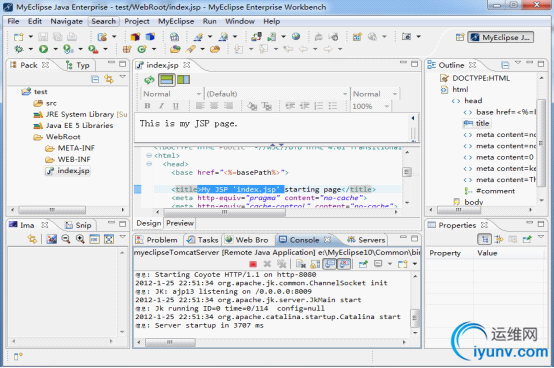Viewport: 554px width, 368px height.
Task: Click the Run External Tools icon
Action: 93,49
